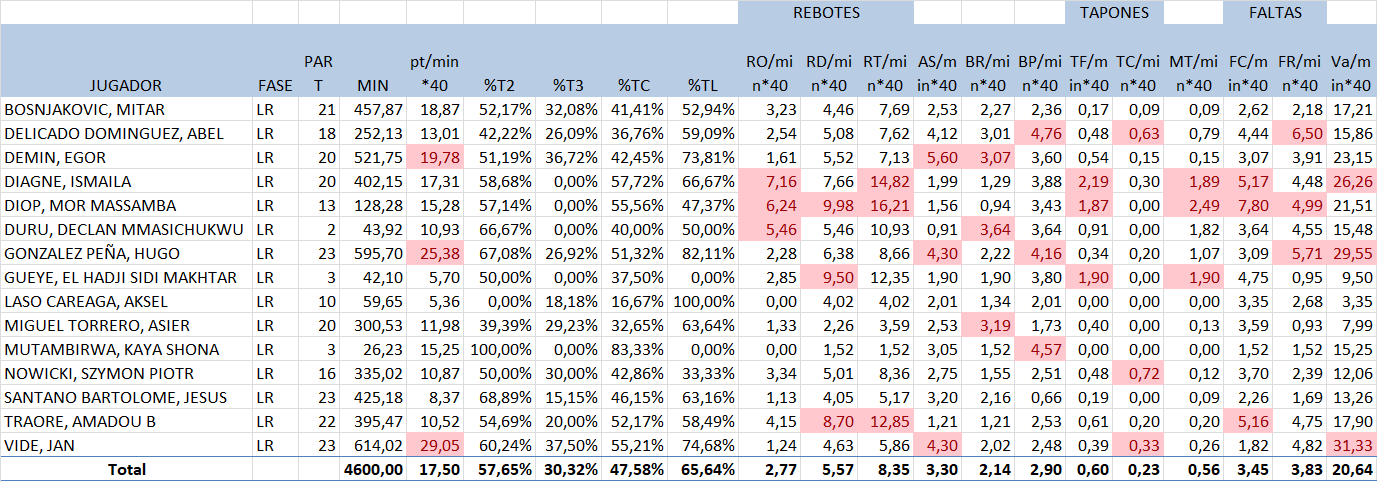Select player MUTAMBIRWA, KAYA SHONA cell
This screenshot has width=1377, height=482.
[x=126, y=349]
